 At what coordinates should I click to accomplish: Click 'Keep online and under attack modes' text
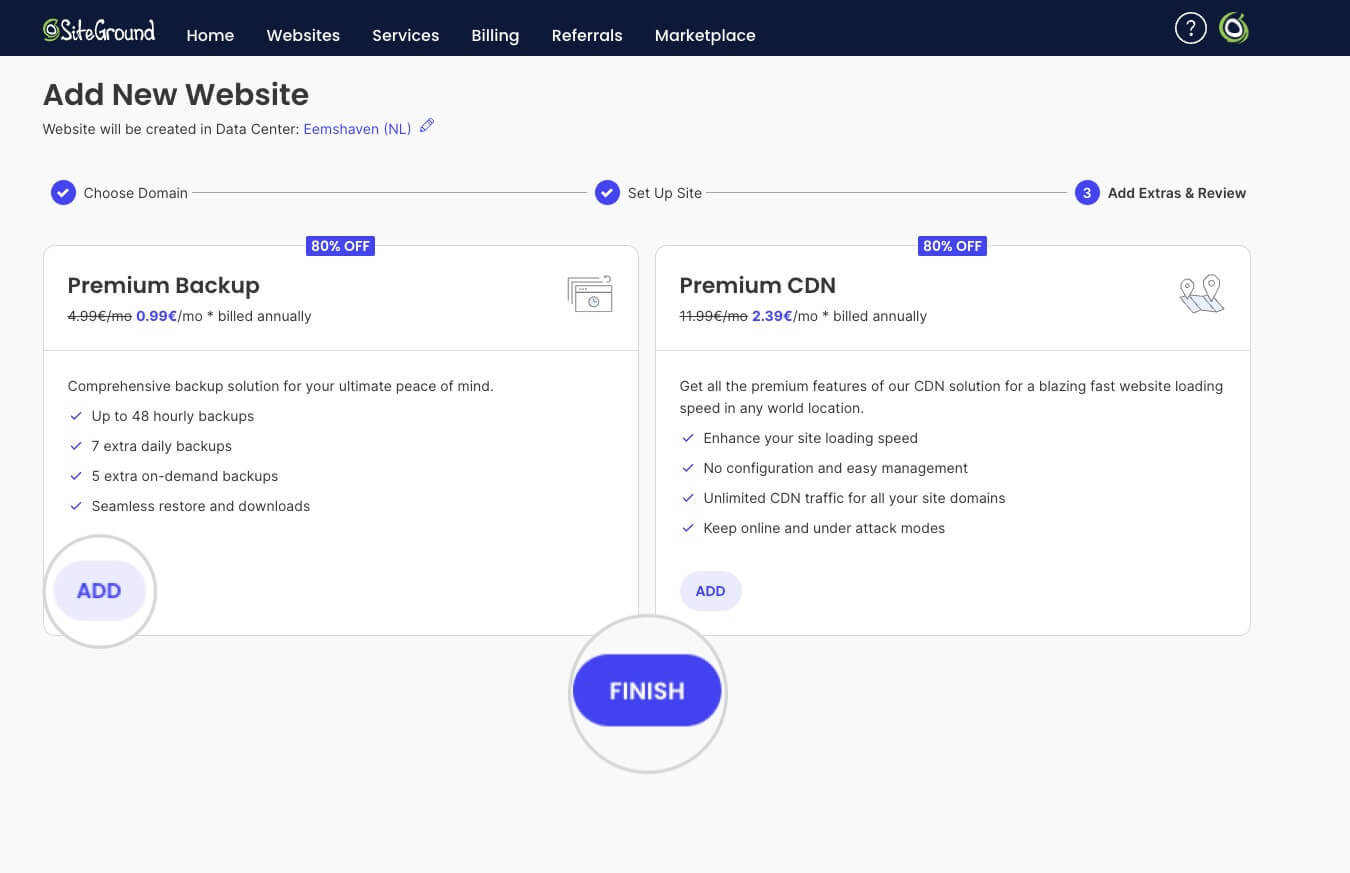(824, 528)
